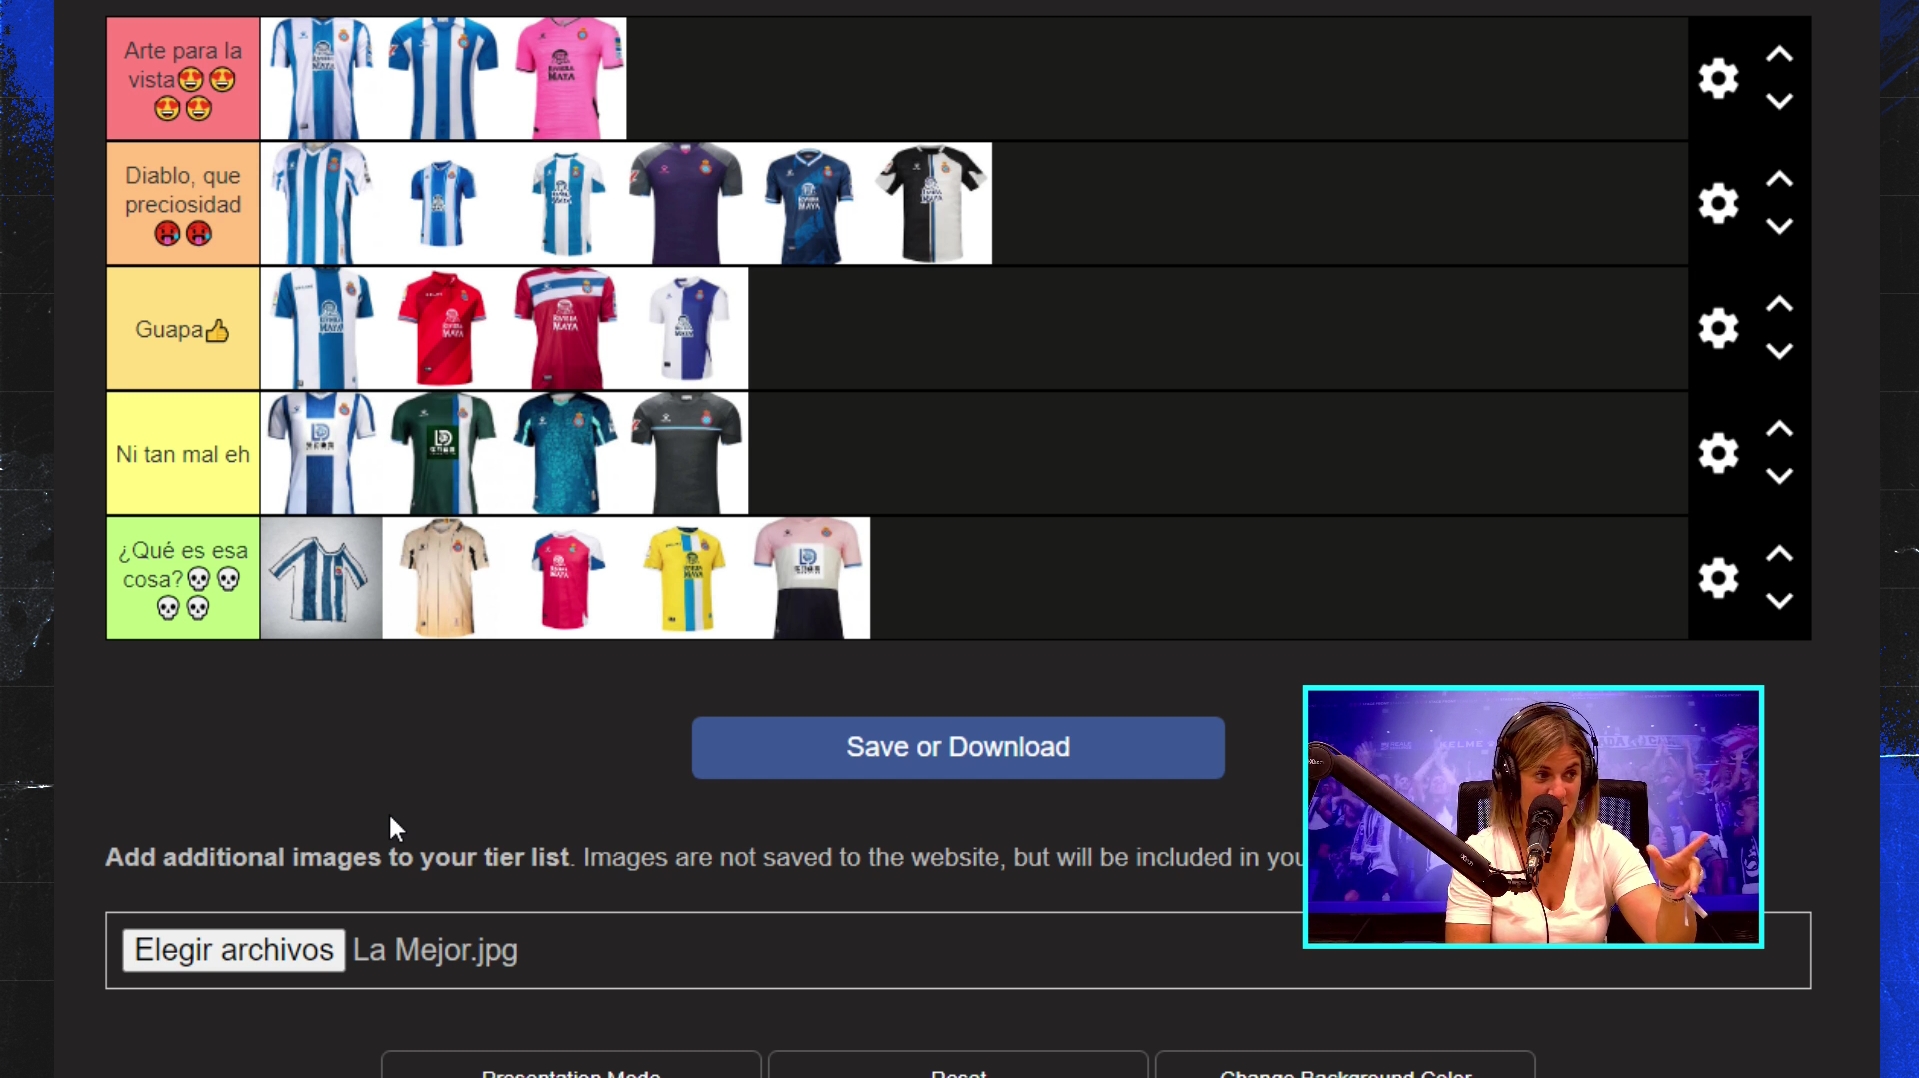This screenshot has height=1078, width=1919.
Task: Move the Ni tan mal eh tier down
Action: click(x=1780, y=477)
